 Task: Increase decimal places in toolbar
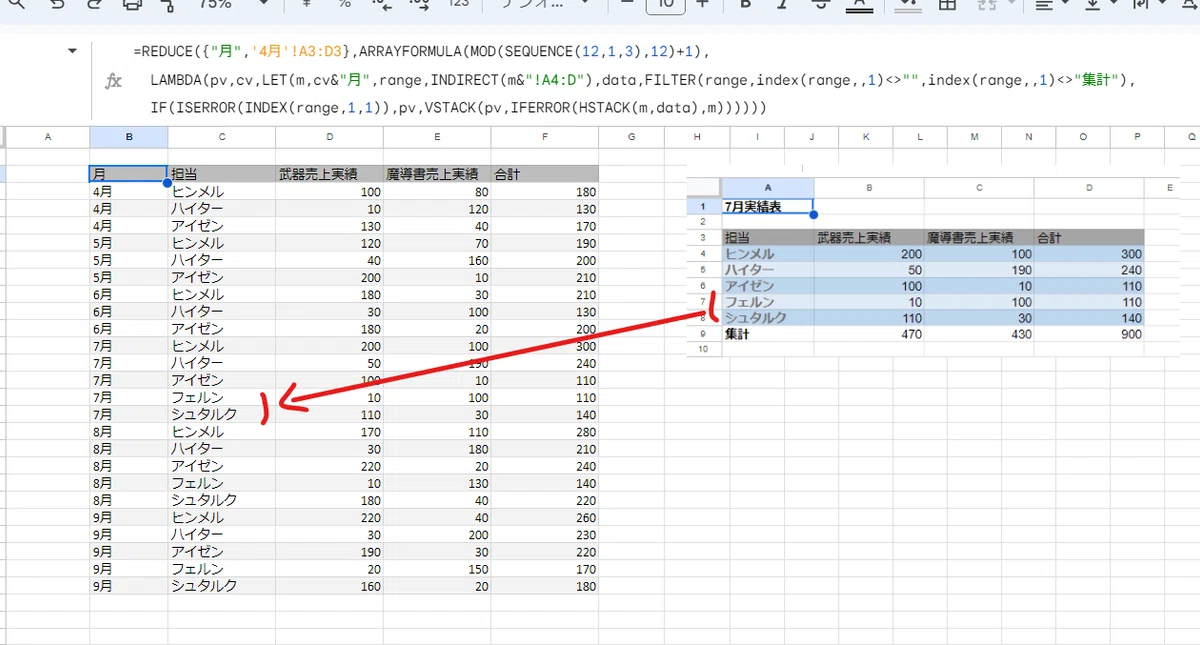click(420, 5)
